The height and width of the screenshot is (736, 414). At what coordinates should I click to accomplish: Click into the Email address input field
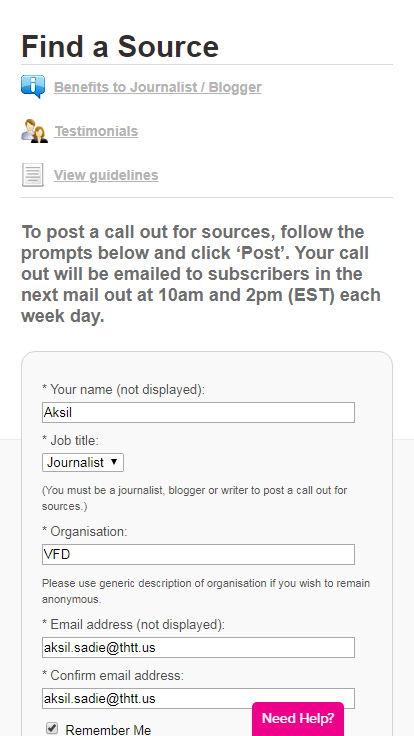[198, 648]
